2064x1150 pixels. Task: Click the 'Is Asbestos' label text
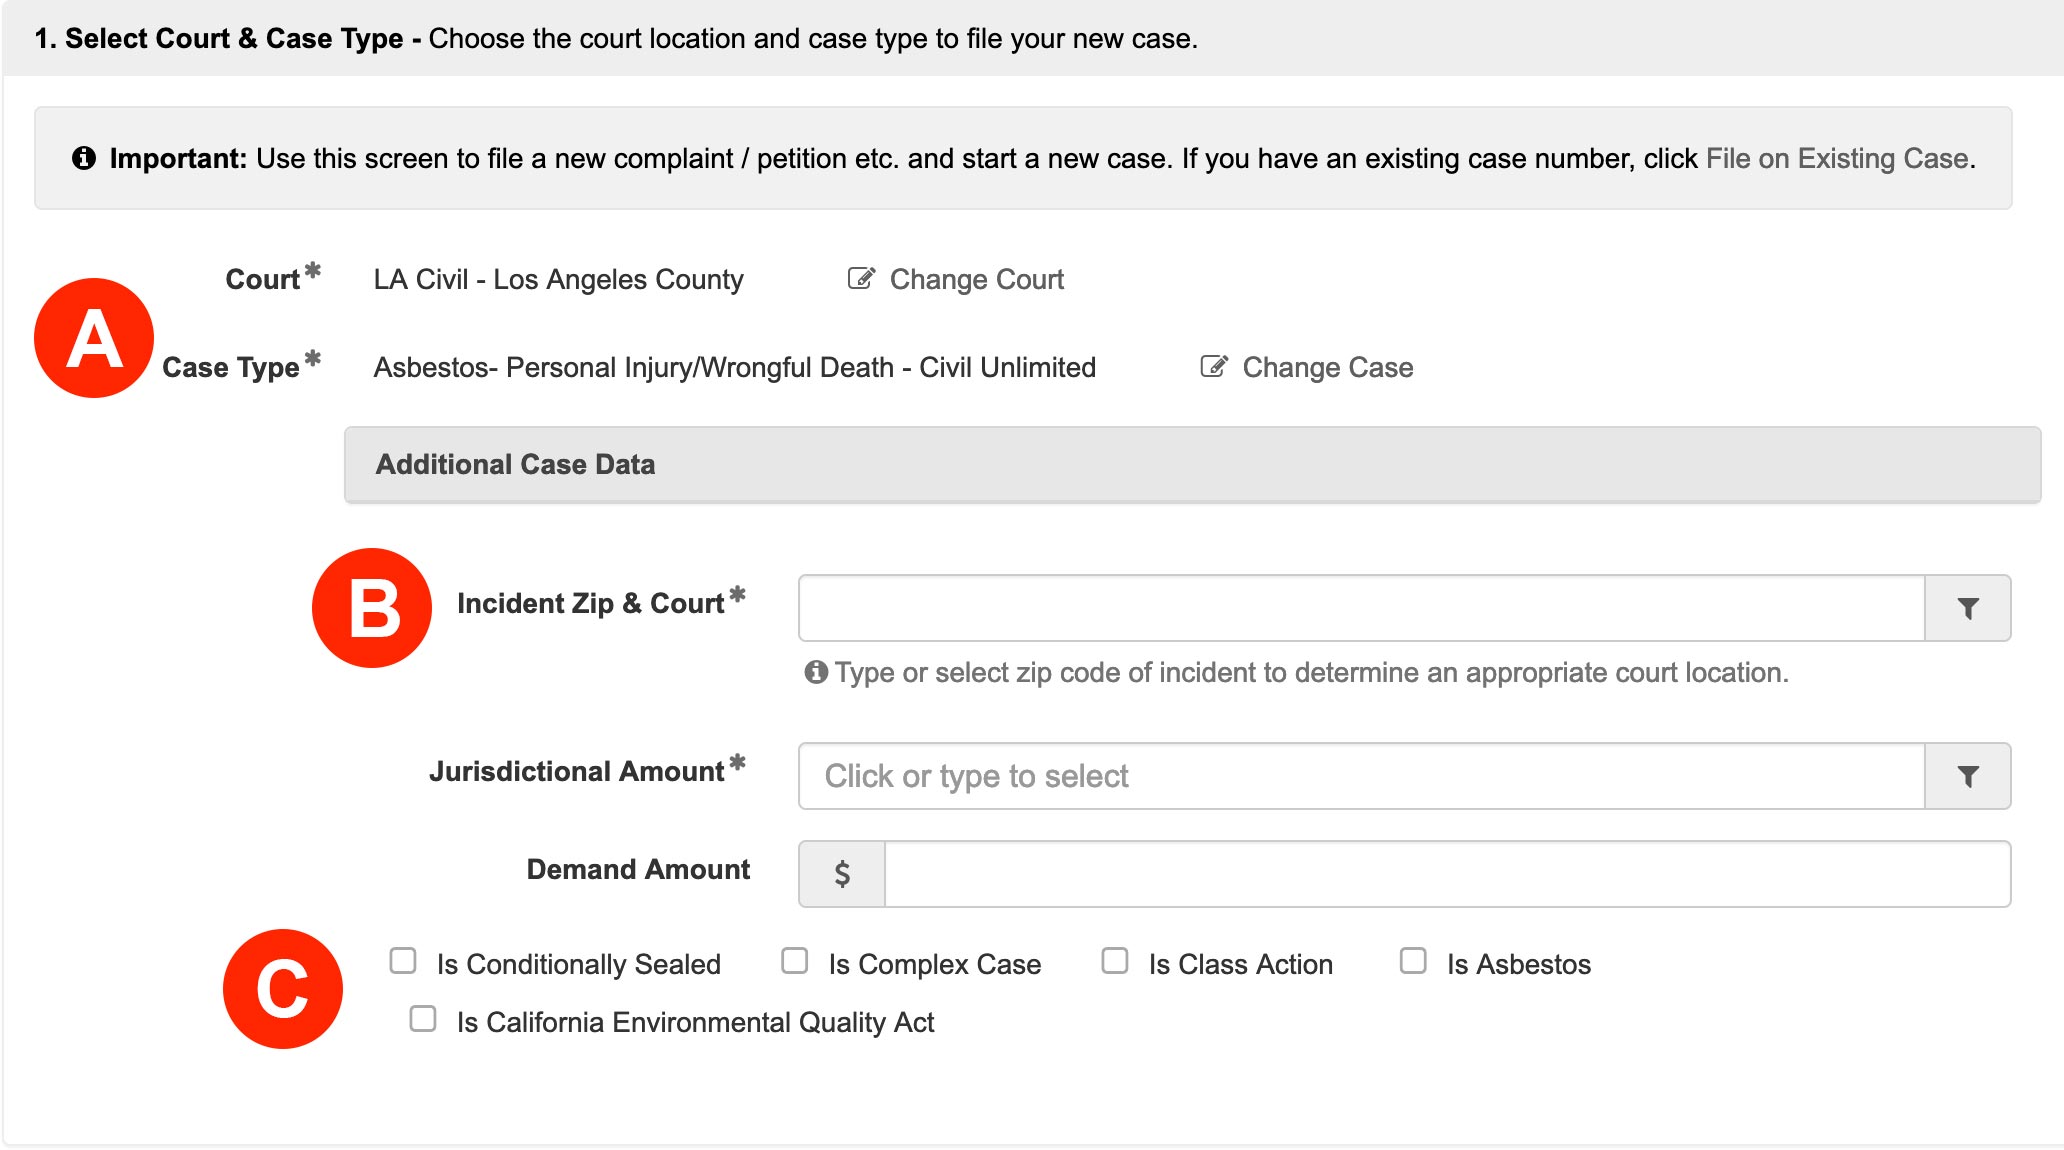1518,965
